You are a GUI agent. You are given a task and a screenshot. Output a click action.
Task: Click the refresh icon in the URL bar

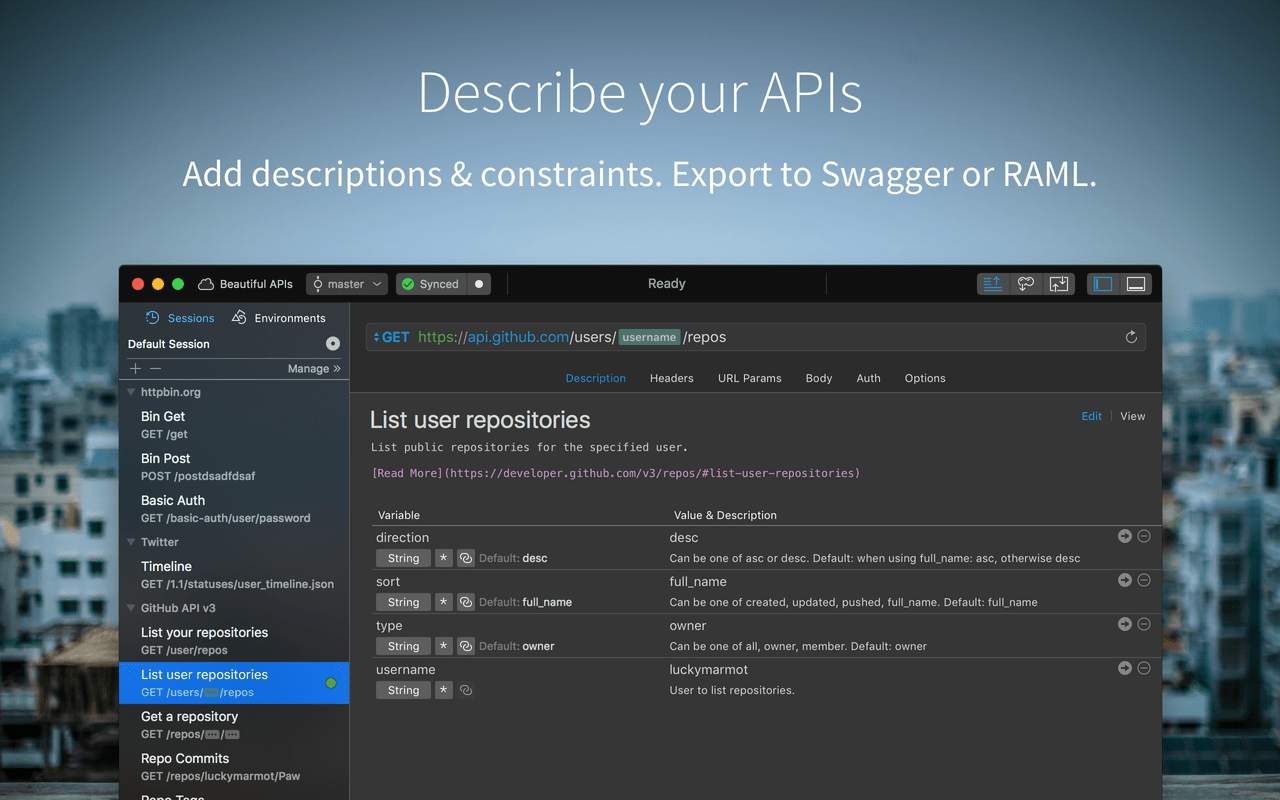click(1131, 337)
